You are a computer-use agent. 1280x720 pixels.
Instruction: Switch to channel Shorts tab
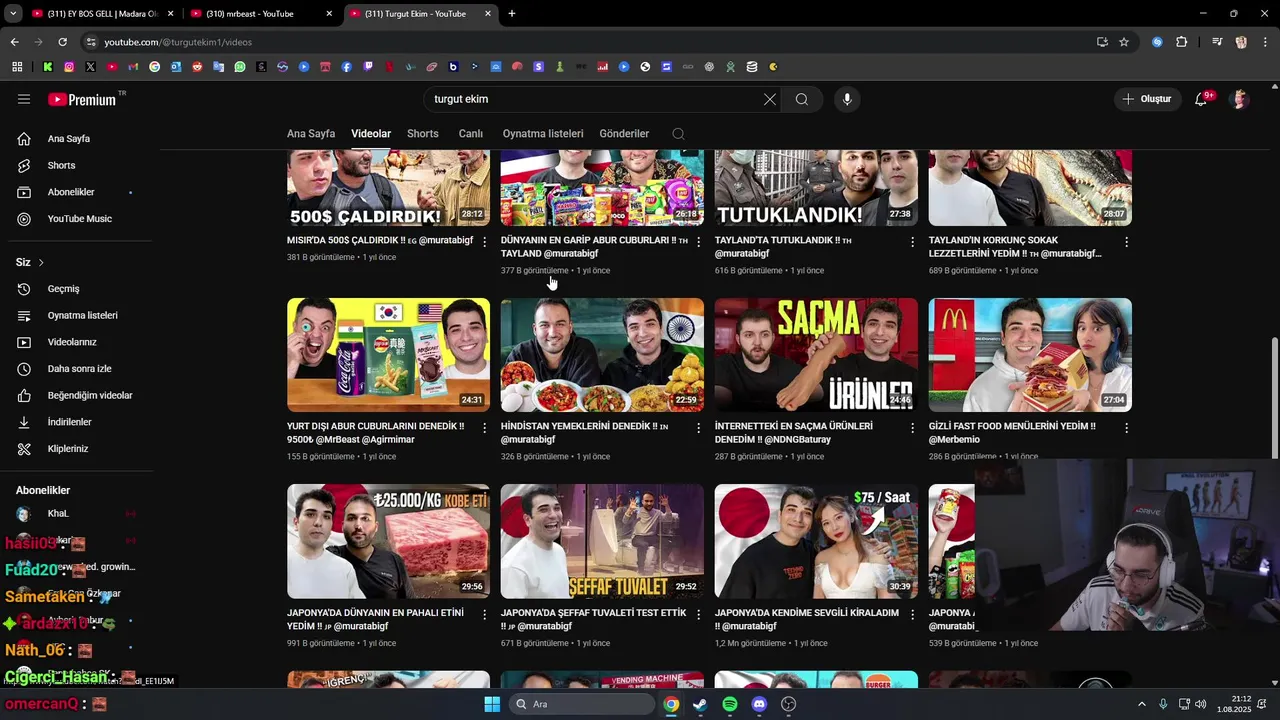[x=423, y=134]
